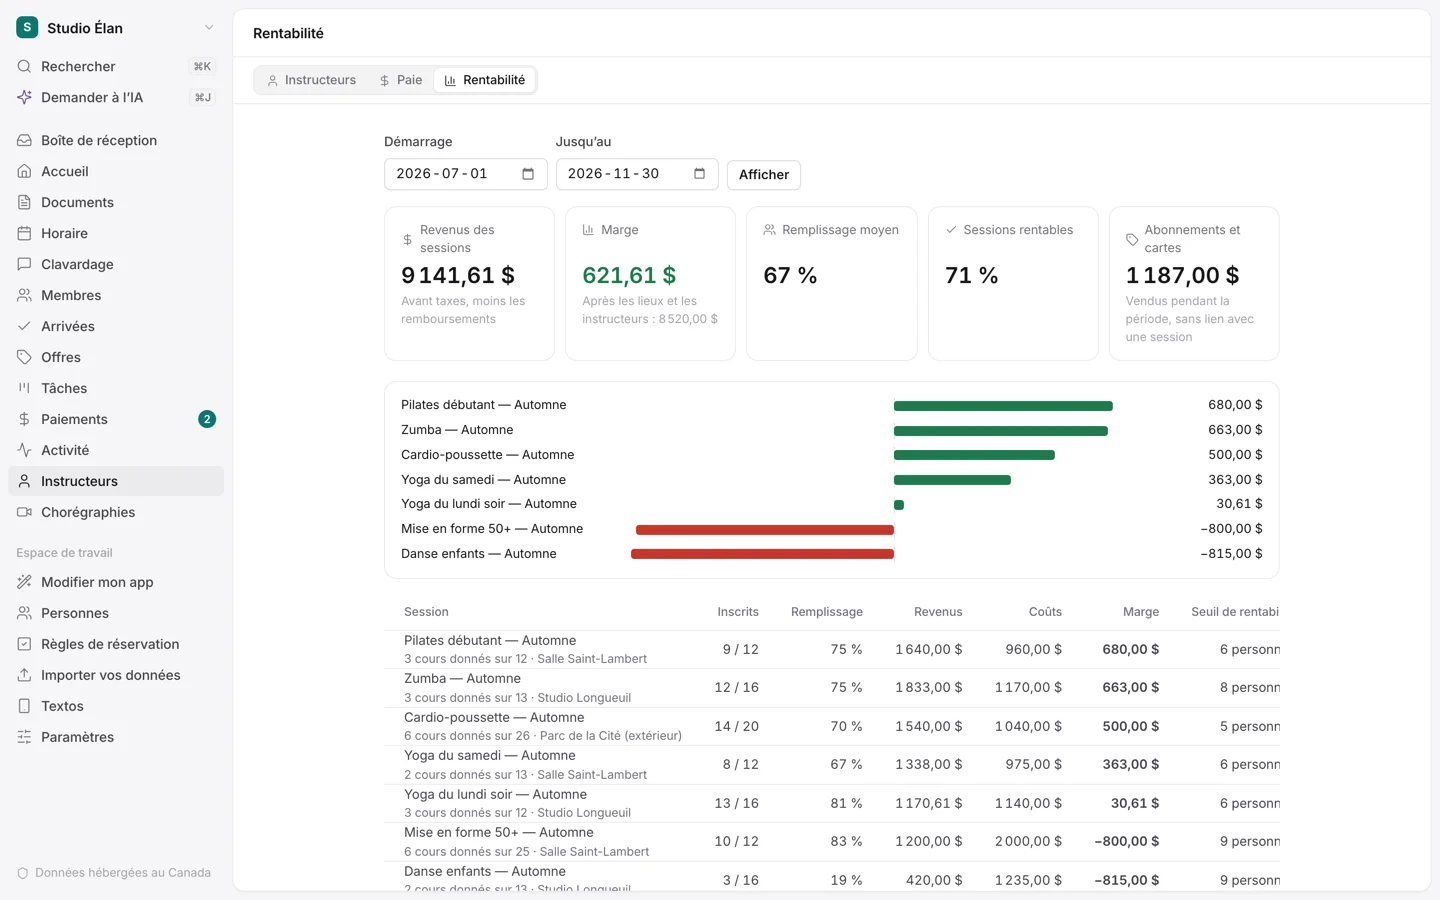The width and height of the screenshot is (1440, 900).
Task: Open Personnes in the sidebar
Action: (x=116, y=613)
